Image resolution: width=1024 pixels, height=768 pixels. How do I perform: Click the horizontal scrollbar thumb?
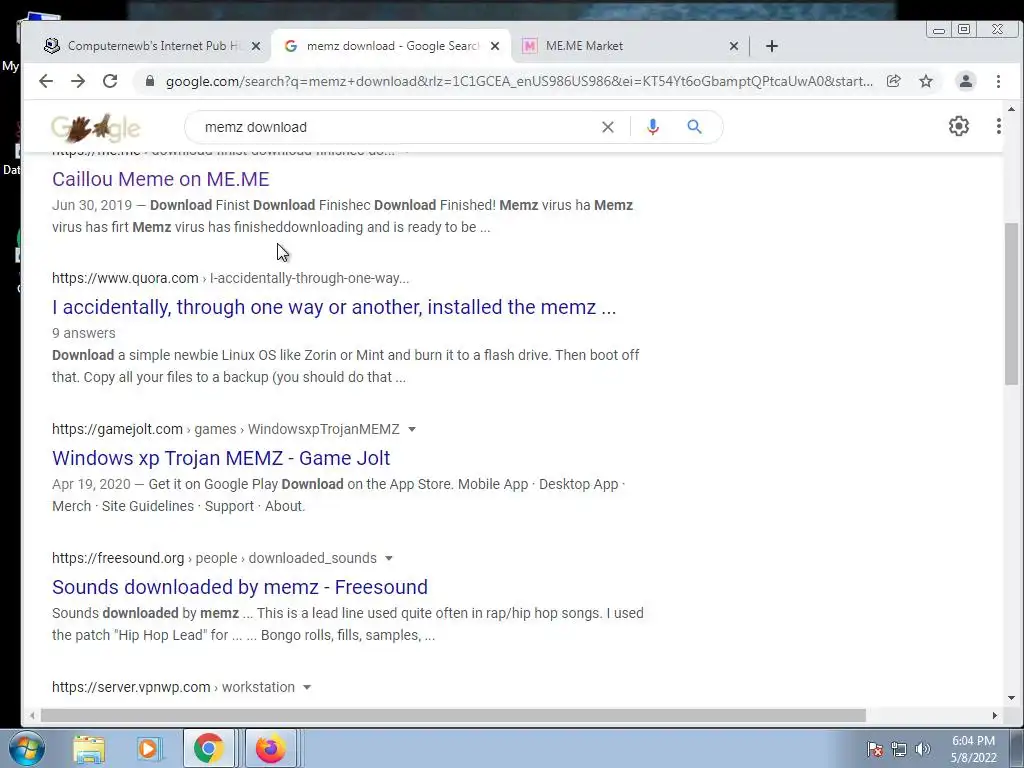453,716
